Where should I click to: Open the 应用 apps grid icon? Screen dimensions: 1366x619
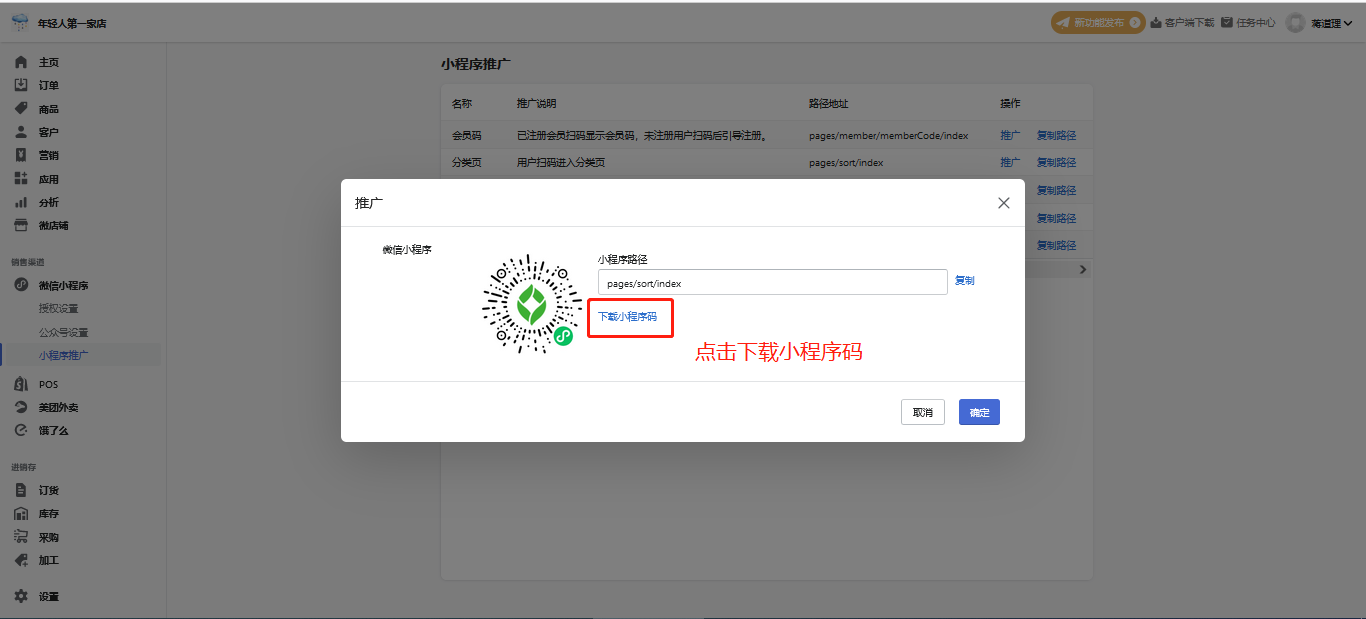coord(21,178)
